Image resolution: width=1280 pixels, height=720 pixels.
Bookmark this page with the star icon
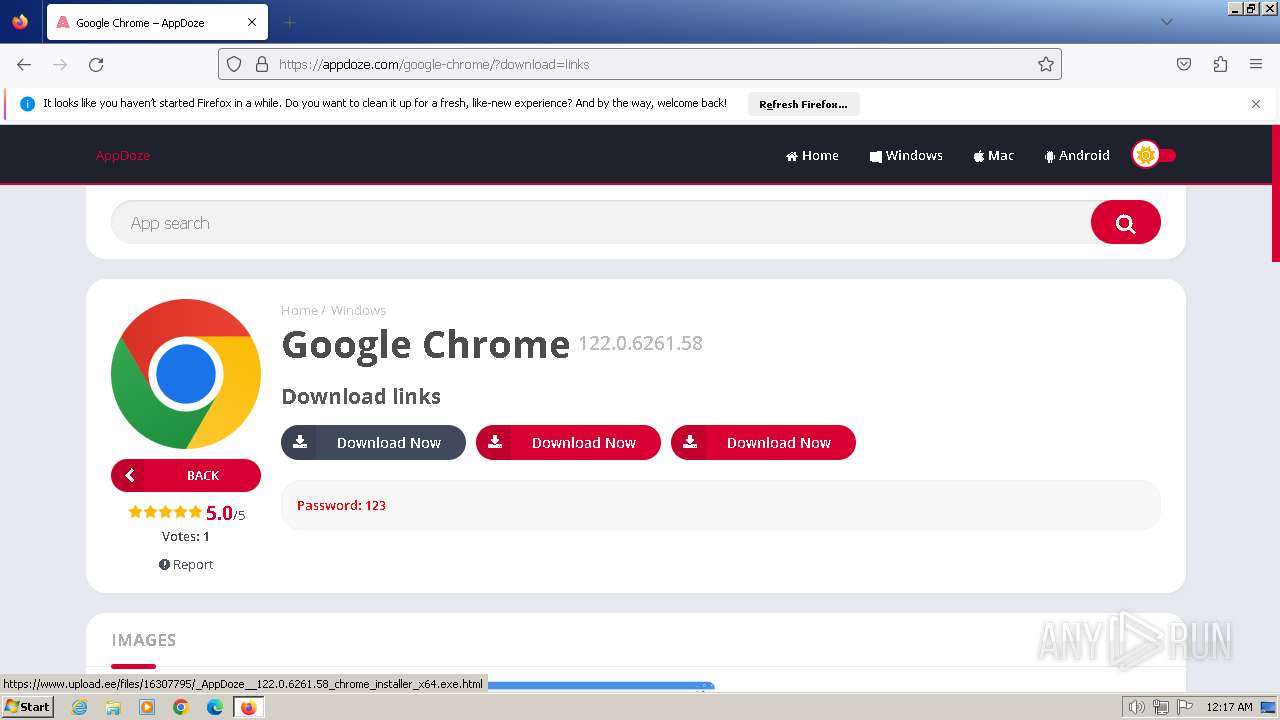click(x=1046, y=64)
